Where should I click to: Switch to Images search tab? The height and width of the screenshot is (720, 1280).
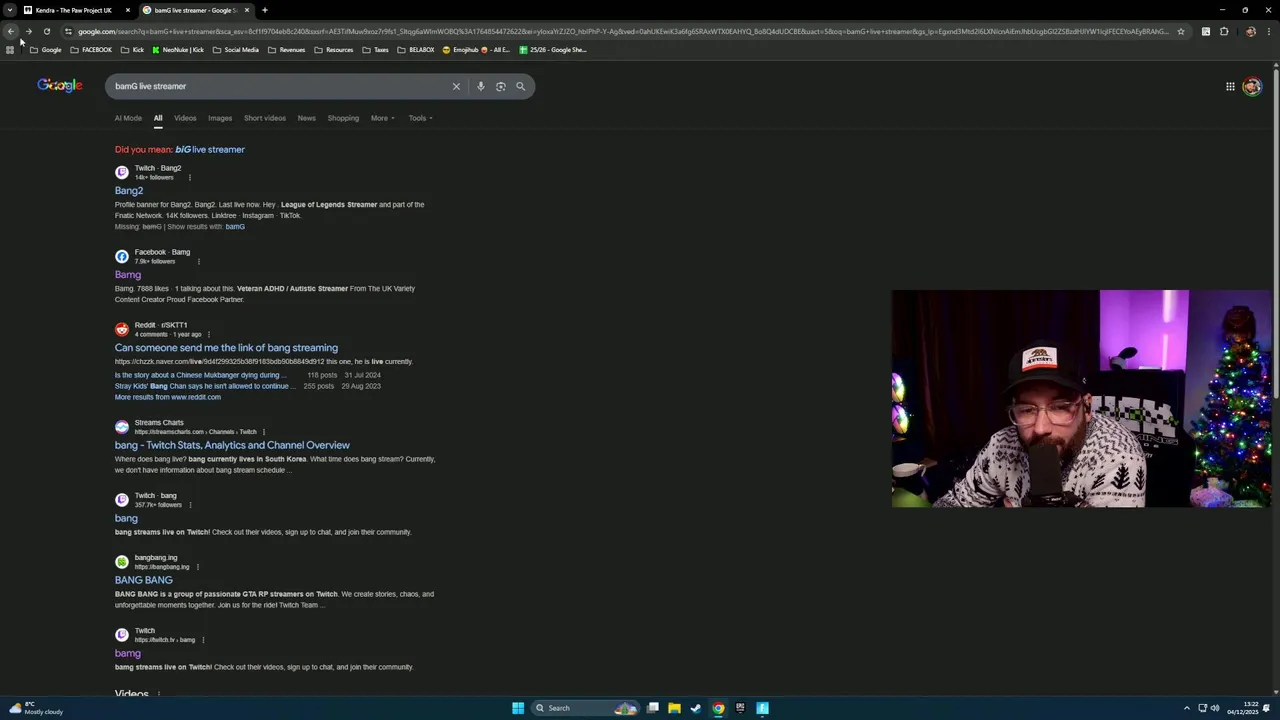[220, 118]
